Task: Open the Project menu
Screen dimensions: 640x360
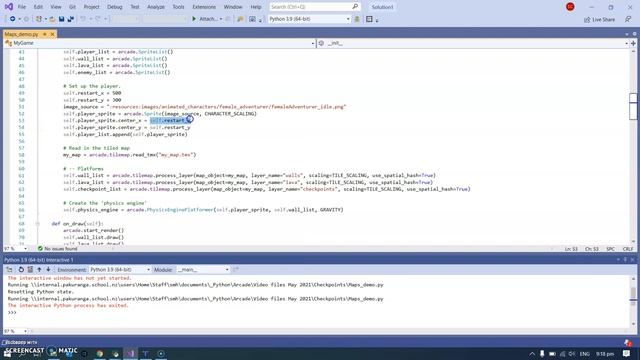Action: tap(91, 7)
